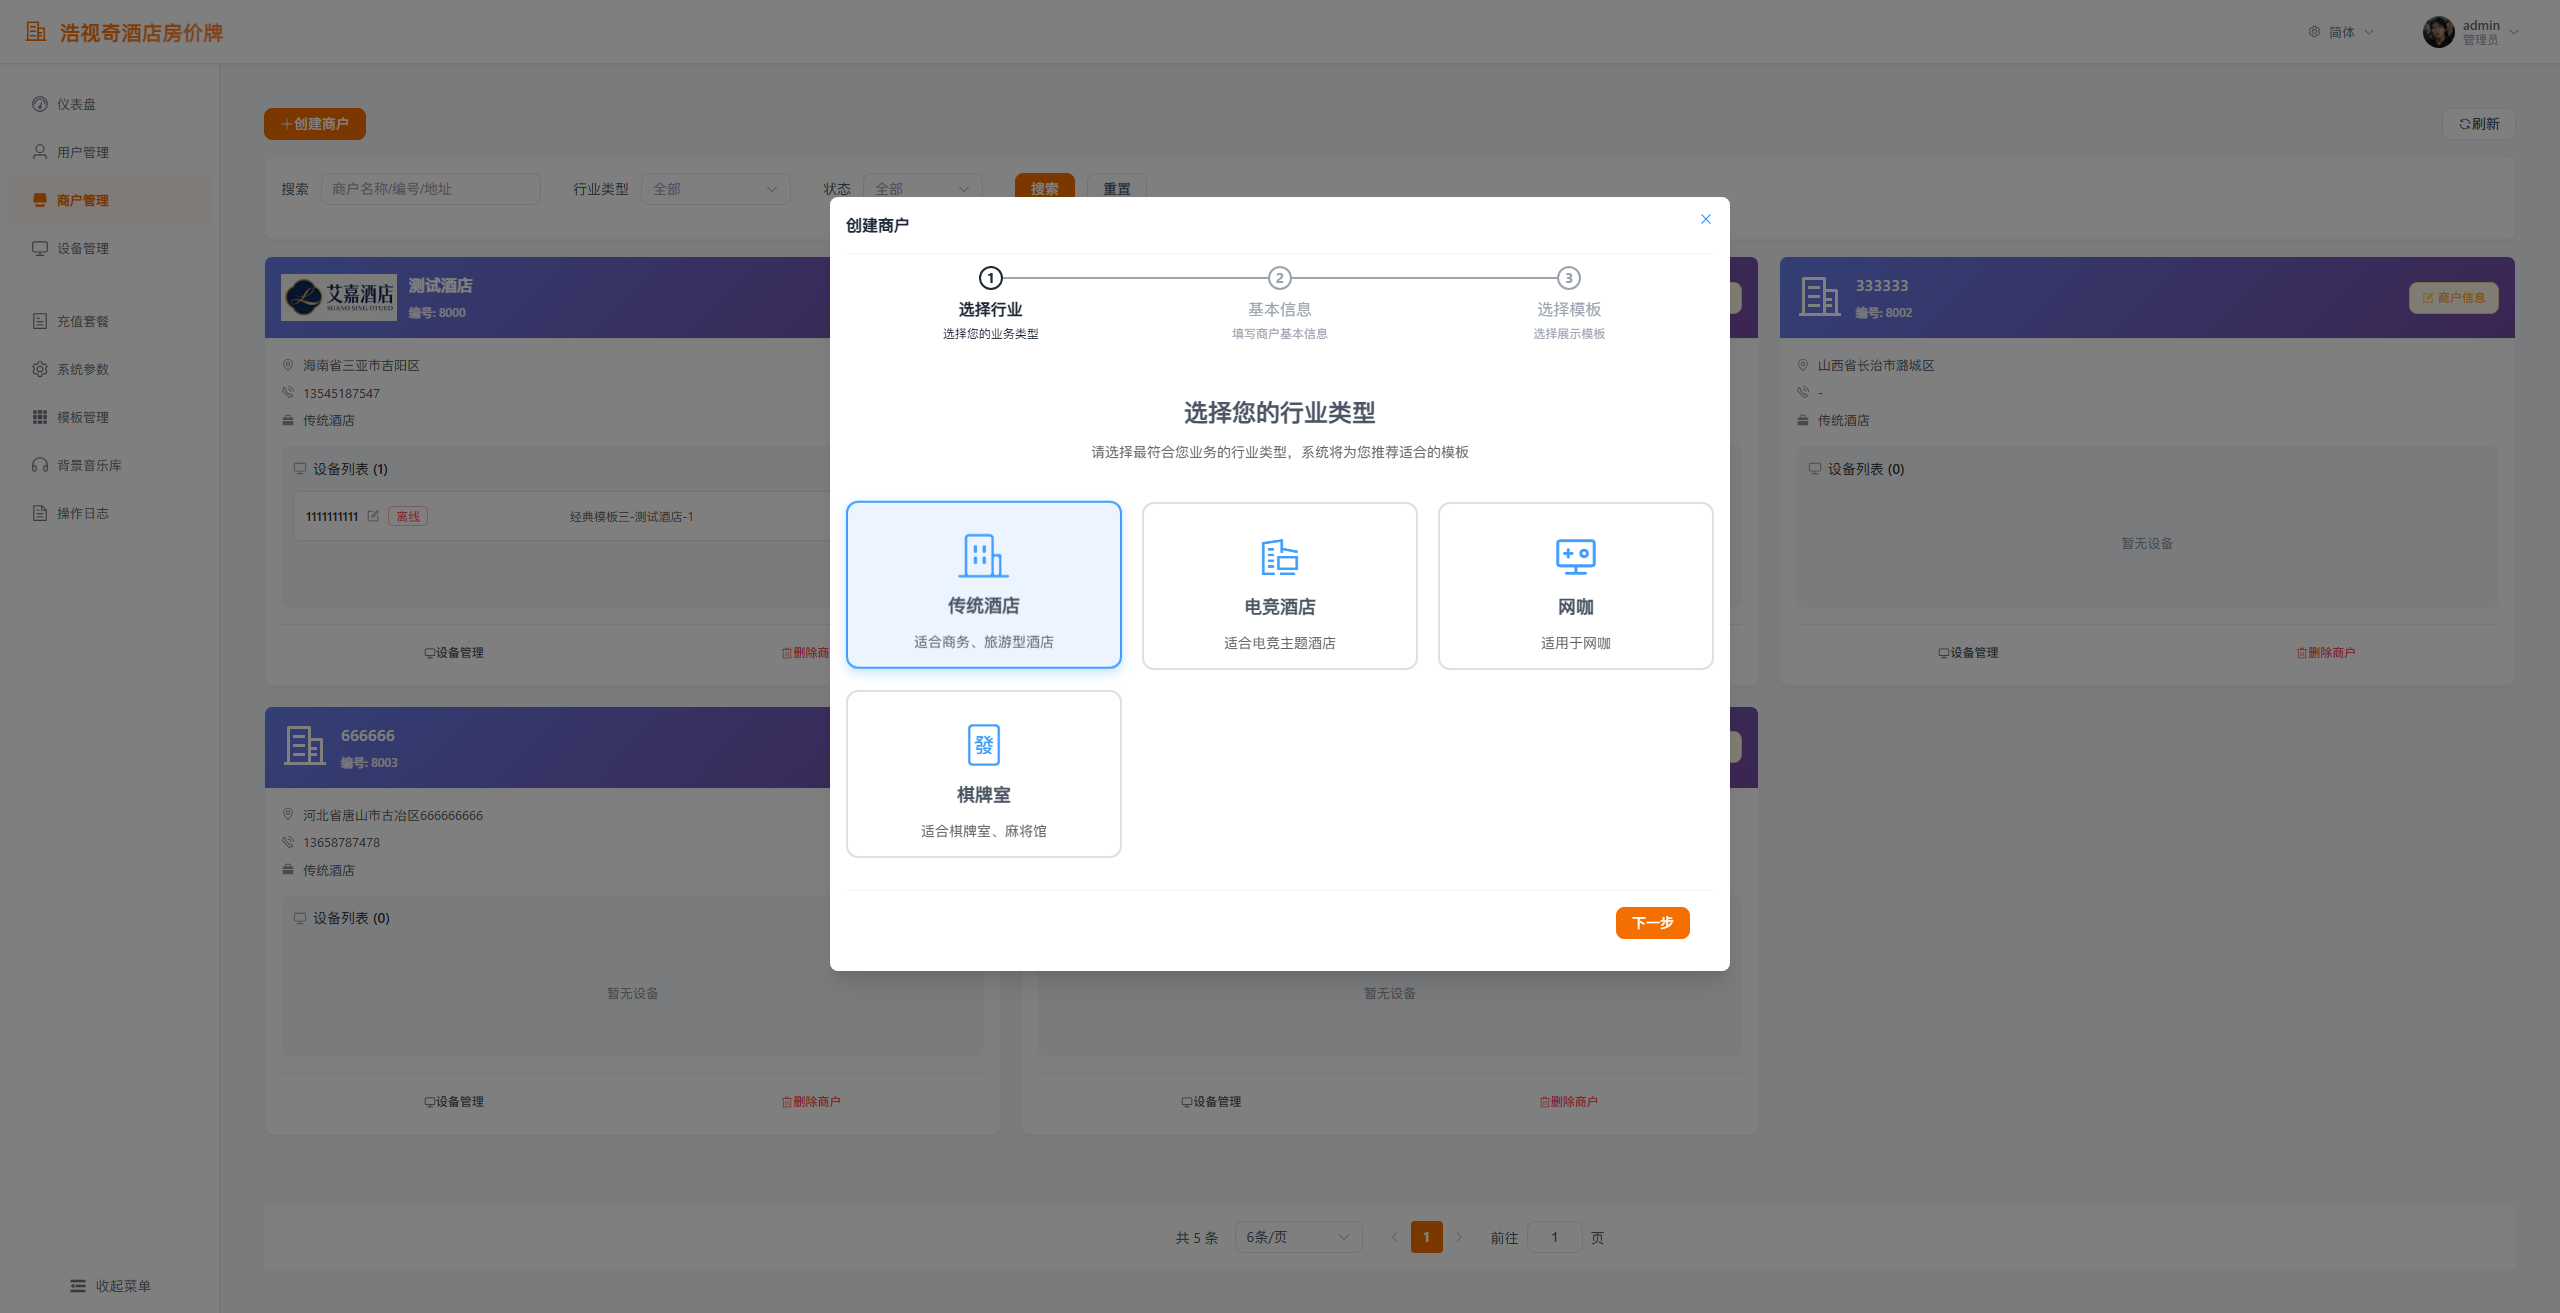Collapse the menu with 收起菜单
Screen dimensions: 2560x1313
click(x=110, y=1286)
